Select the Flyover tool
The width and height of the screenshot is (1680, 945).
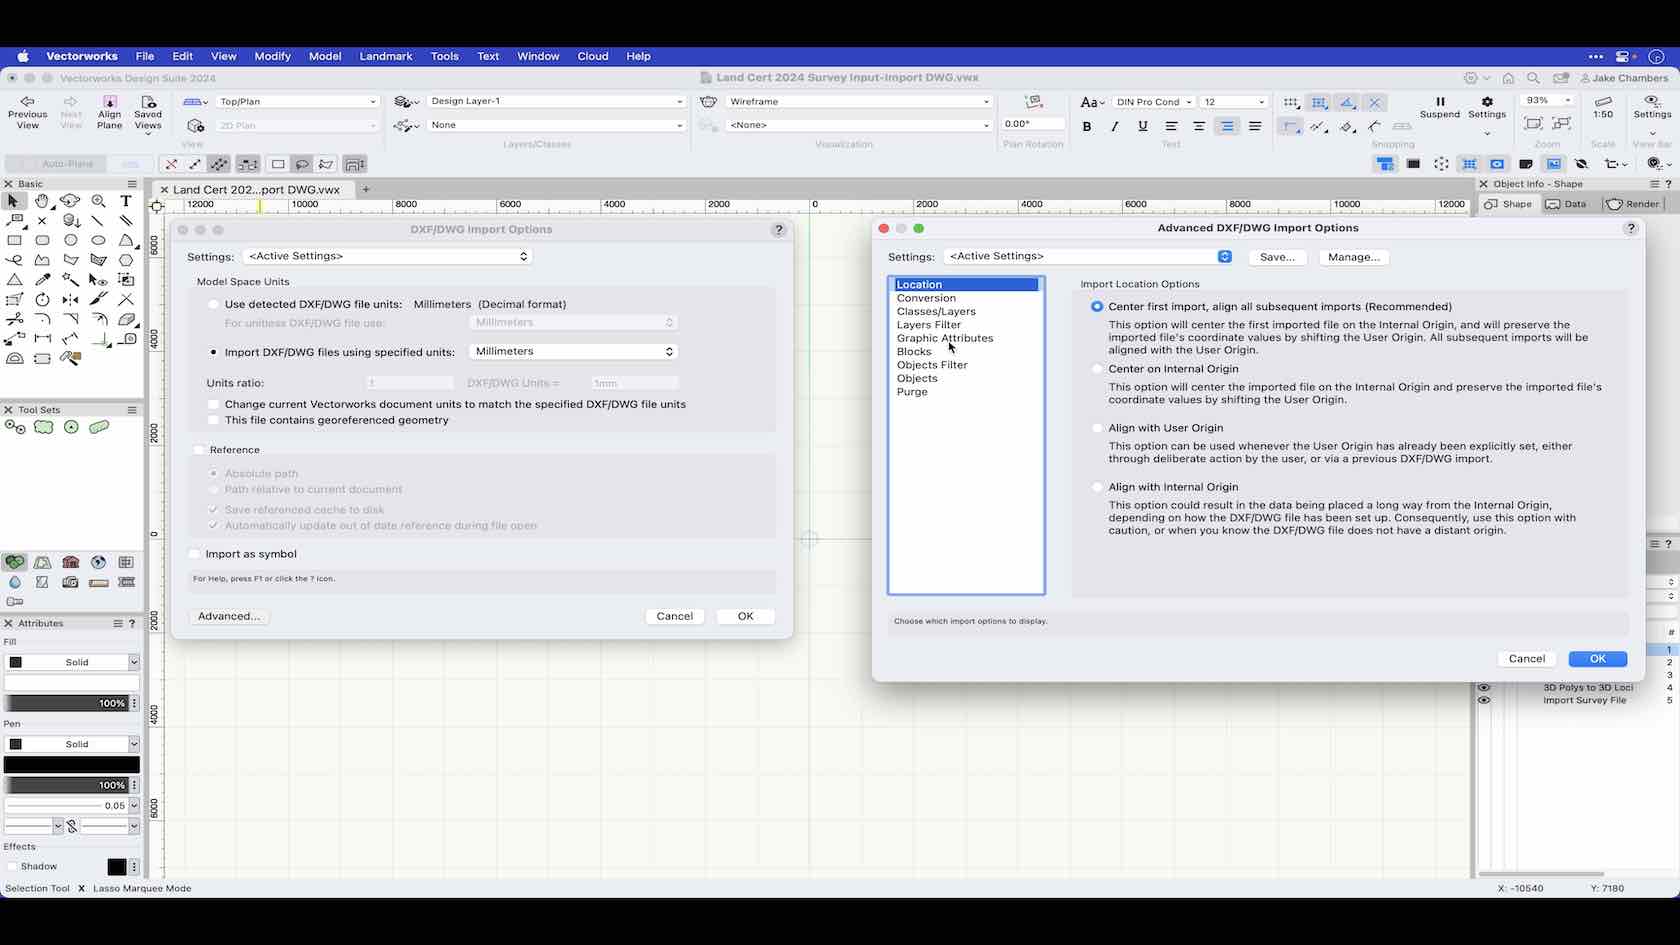click(x=70, y=201)
